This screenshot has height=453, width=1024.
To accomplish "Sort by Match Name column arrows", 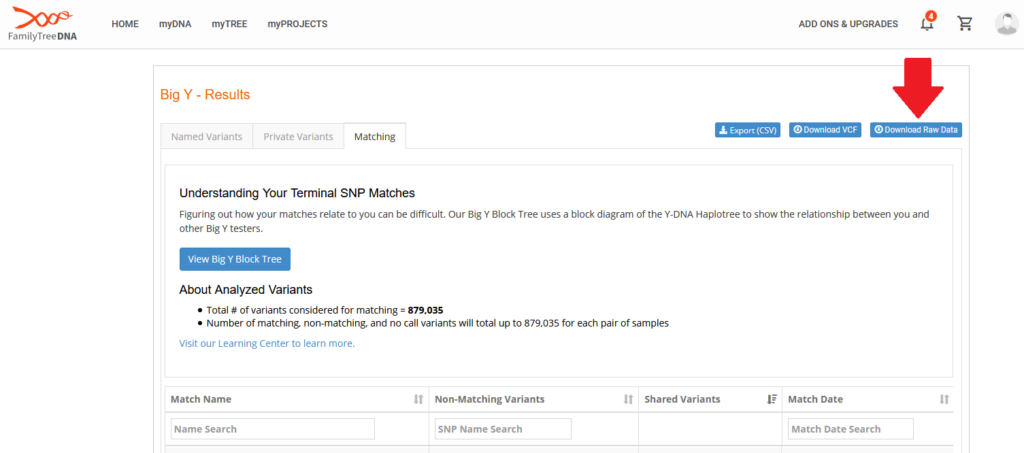I will [x=419, y=399].
